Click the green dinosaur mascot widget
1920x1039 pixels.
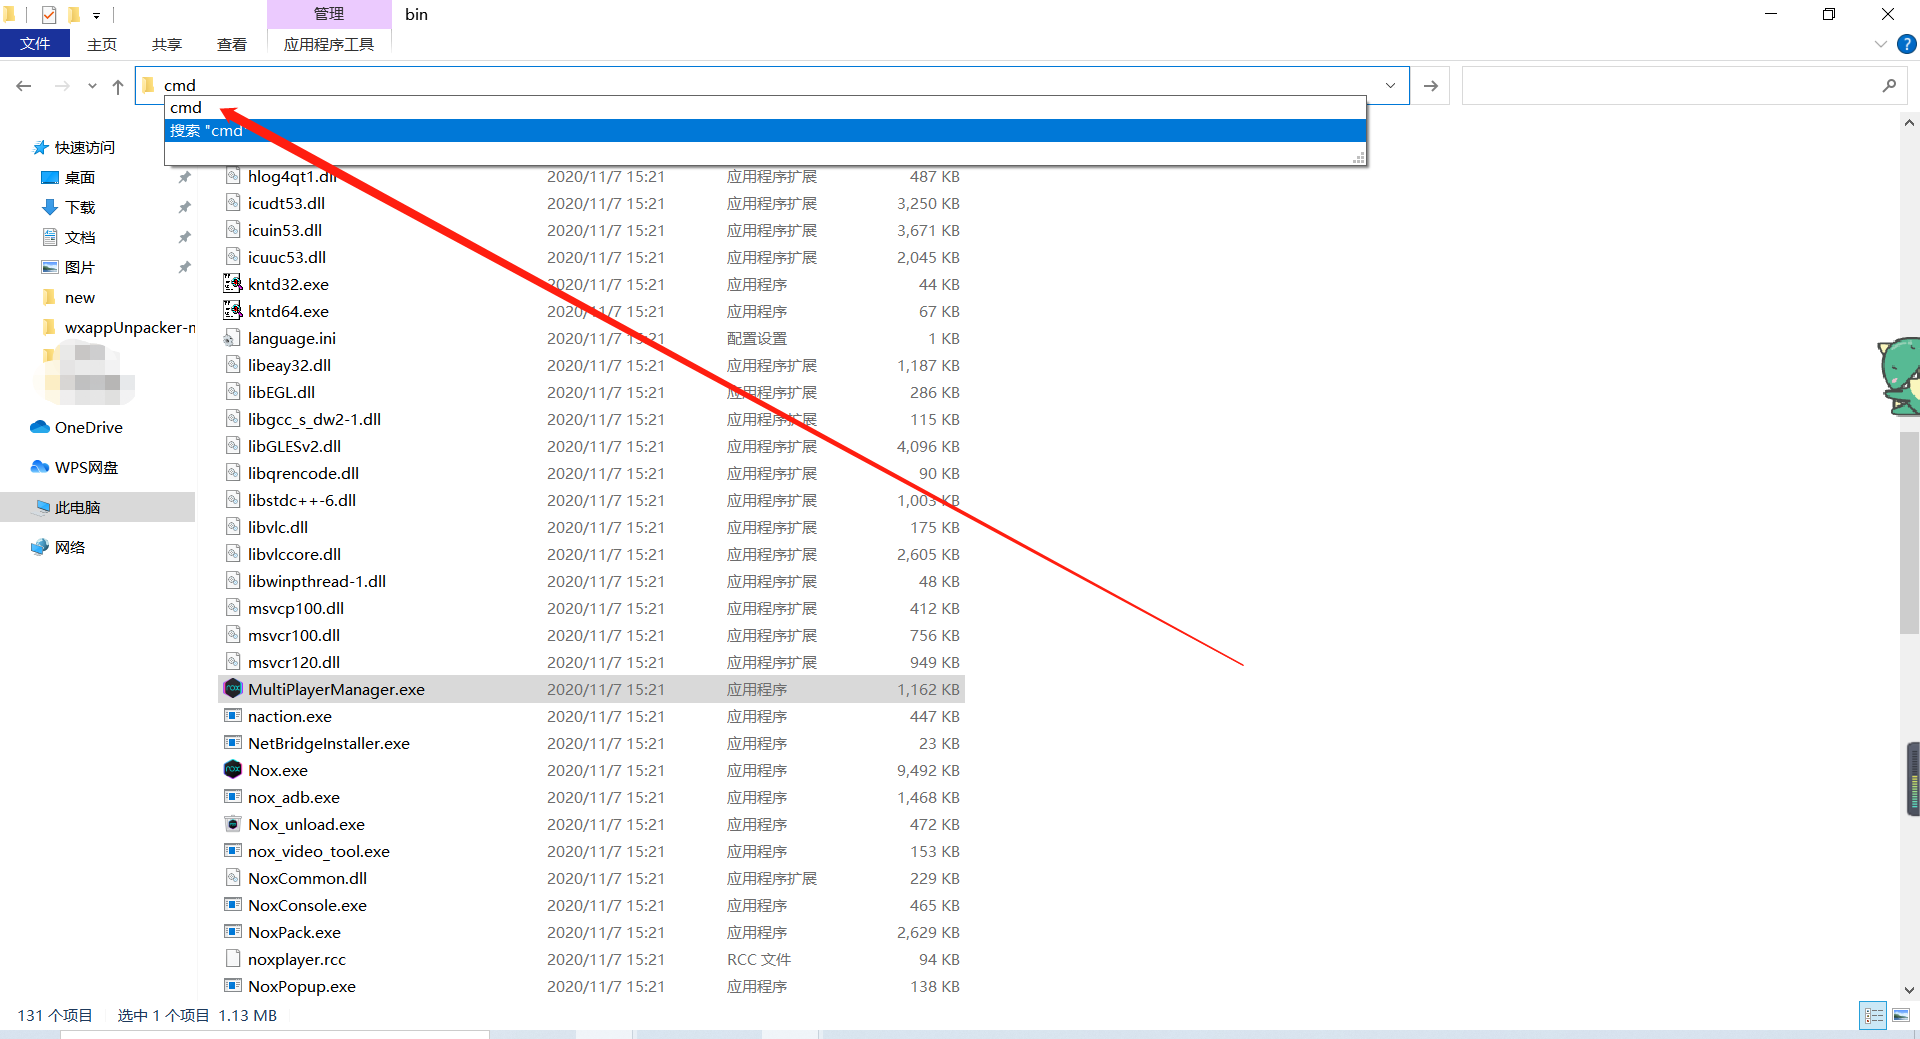pos(1899,376)
